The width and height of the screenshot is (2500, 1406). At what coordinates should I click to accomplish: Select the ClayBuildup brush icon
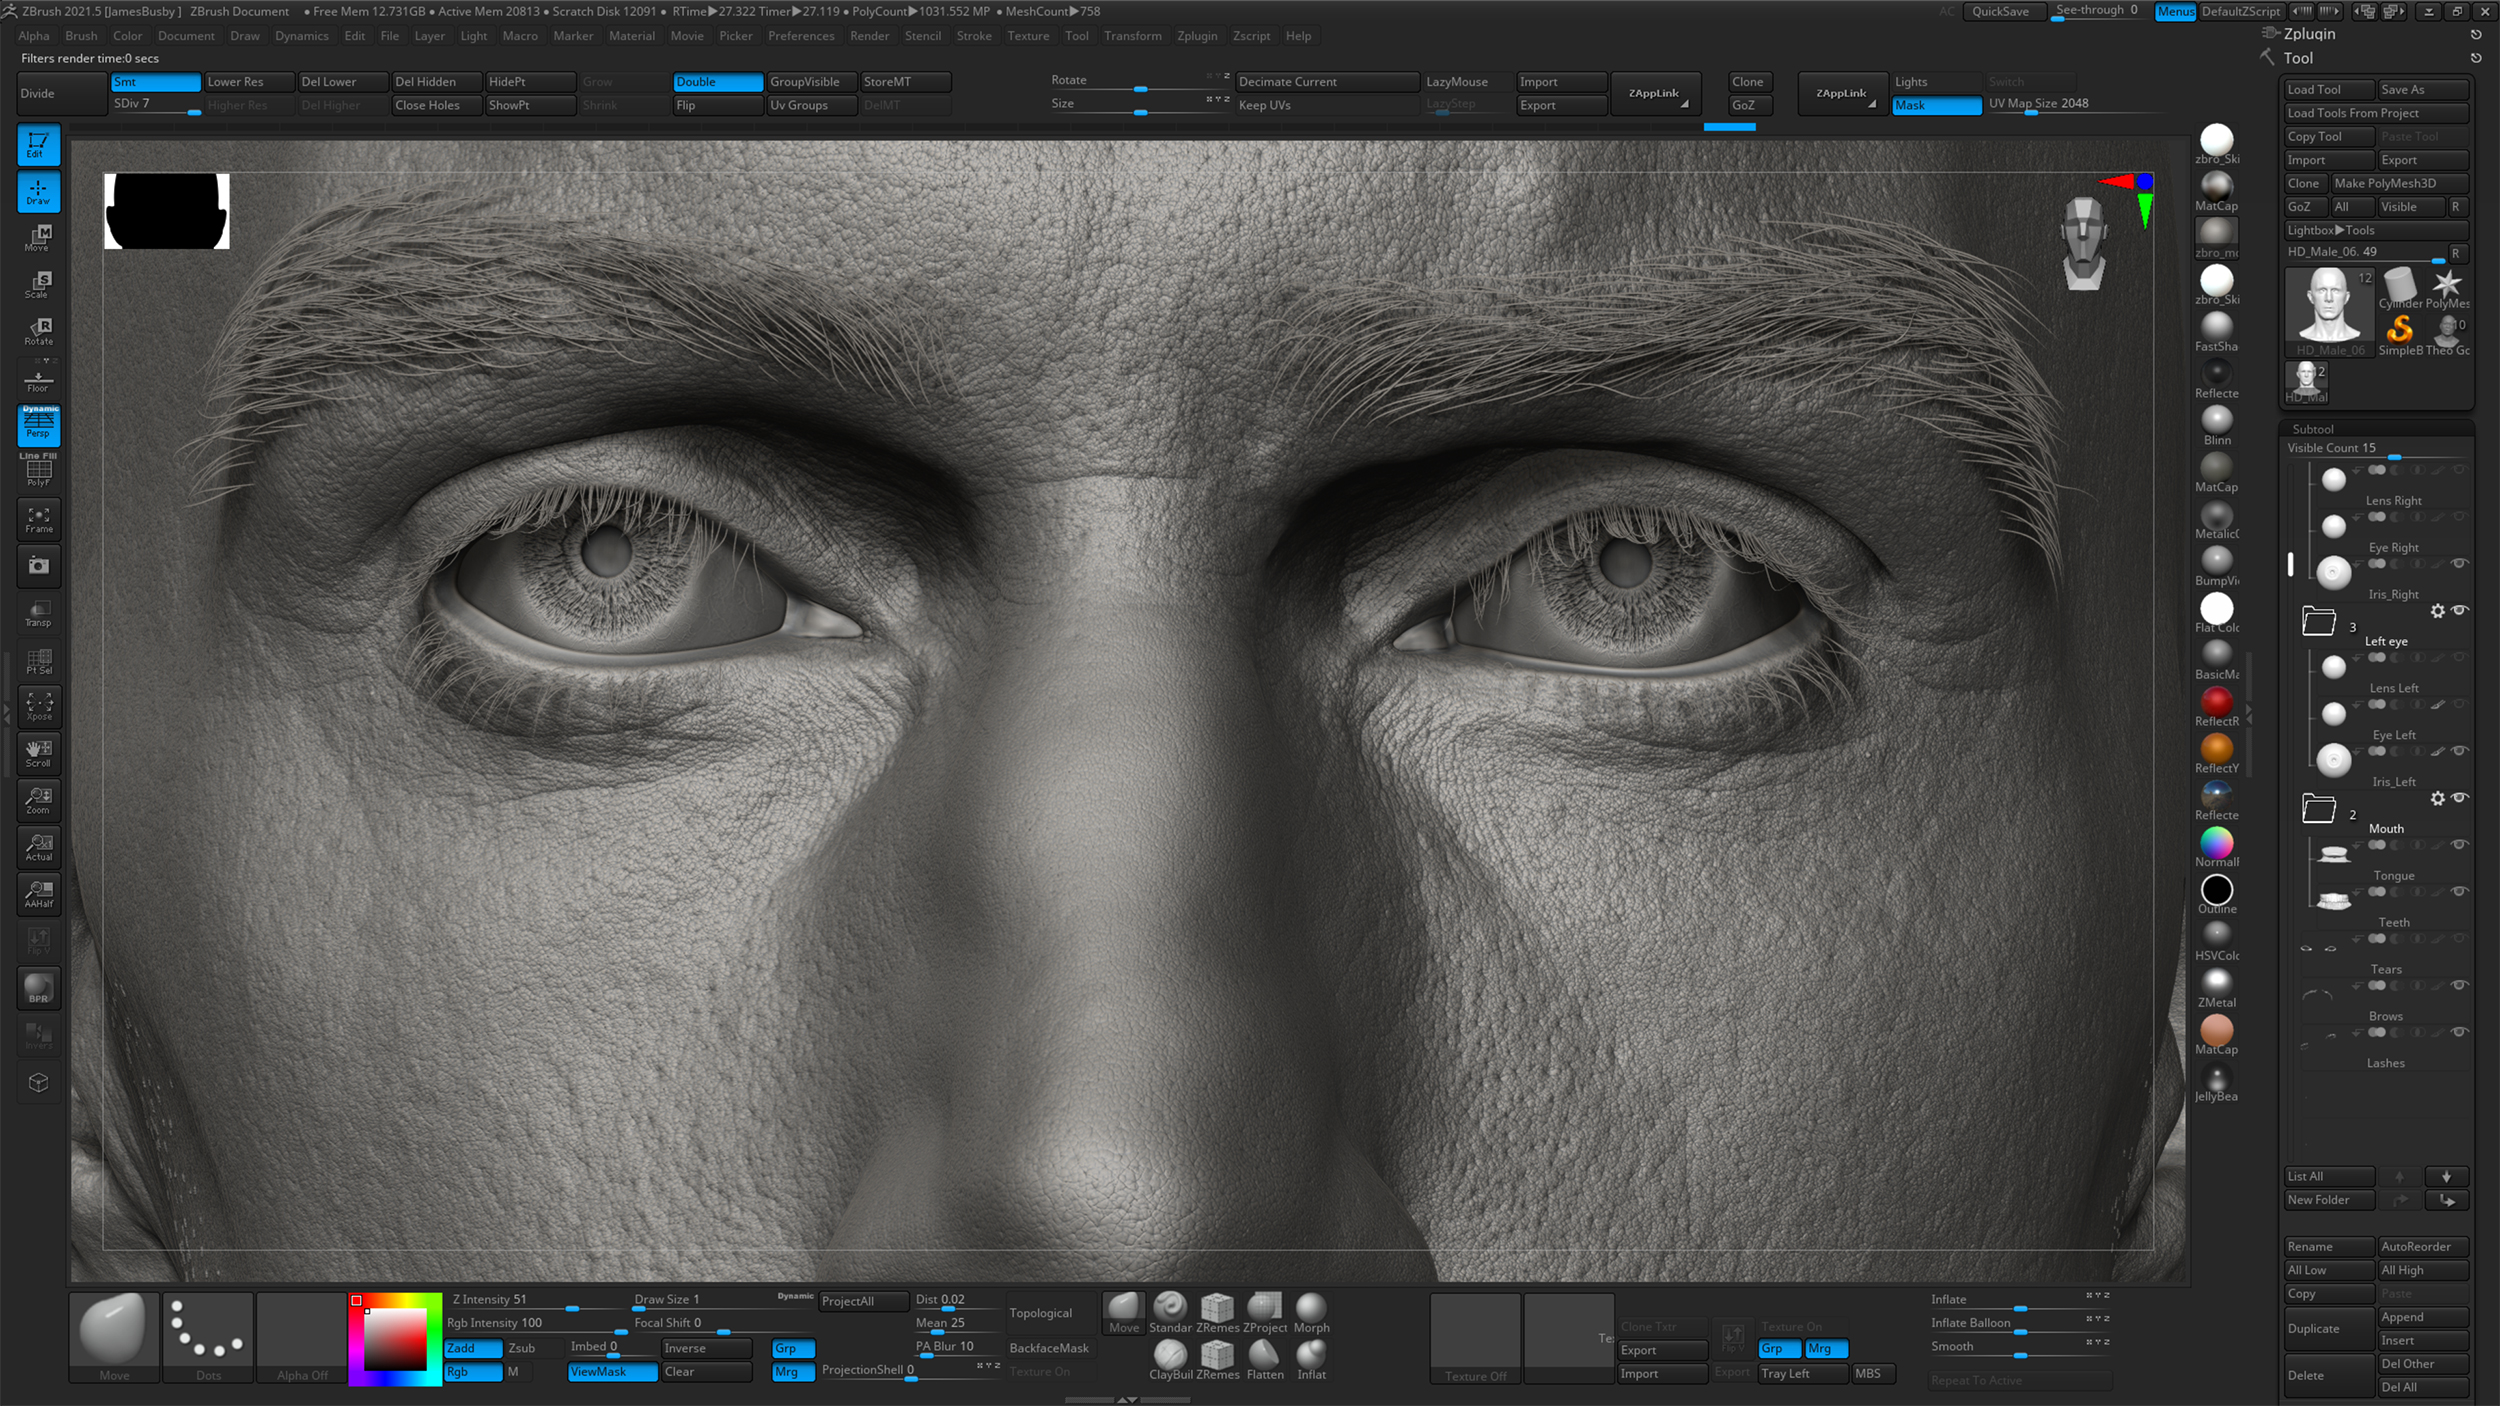coord(1169,1355)
